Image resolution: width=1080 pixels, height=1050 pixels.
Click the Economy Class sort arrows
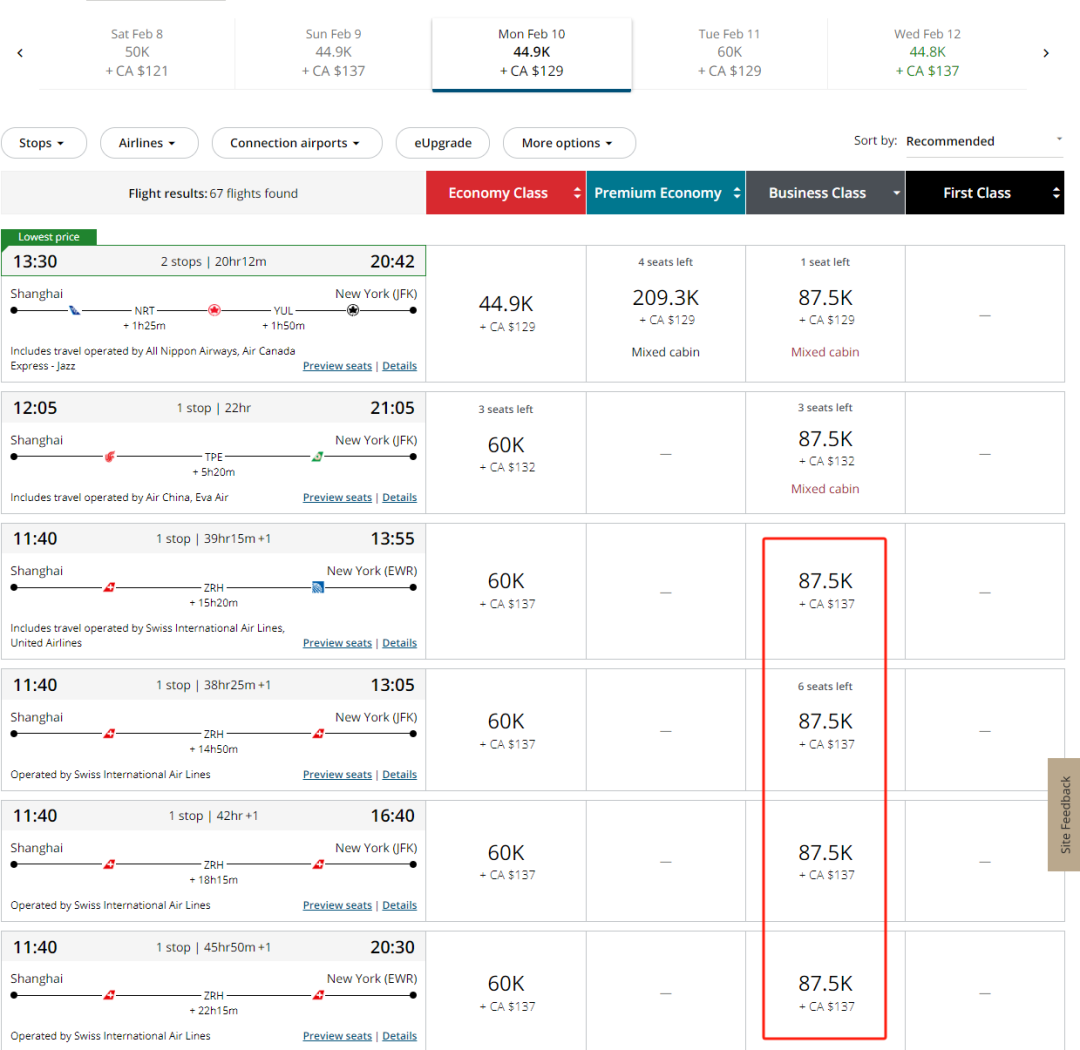click(577, 193)
